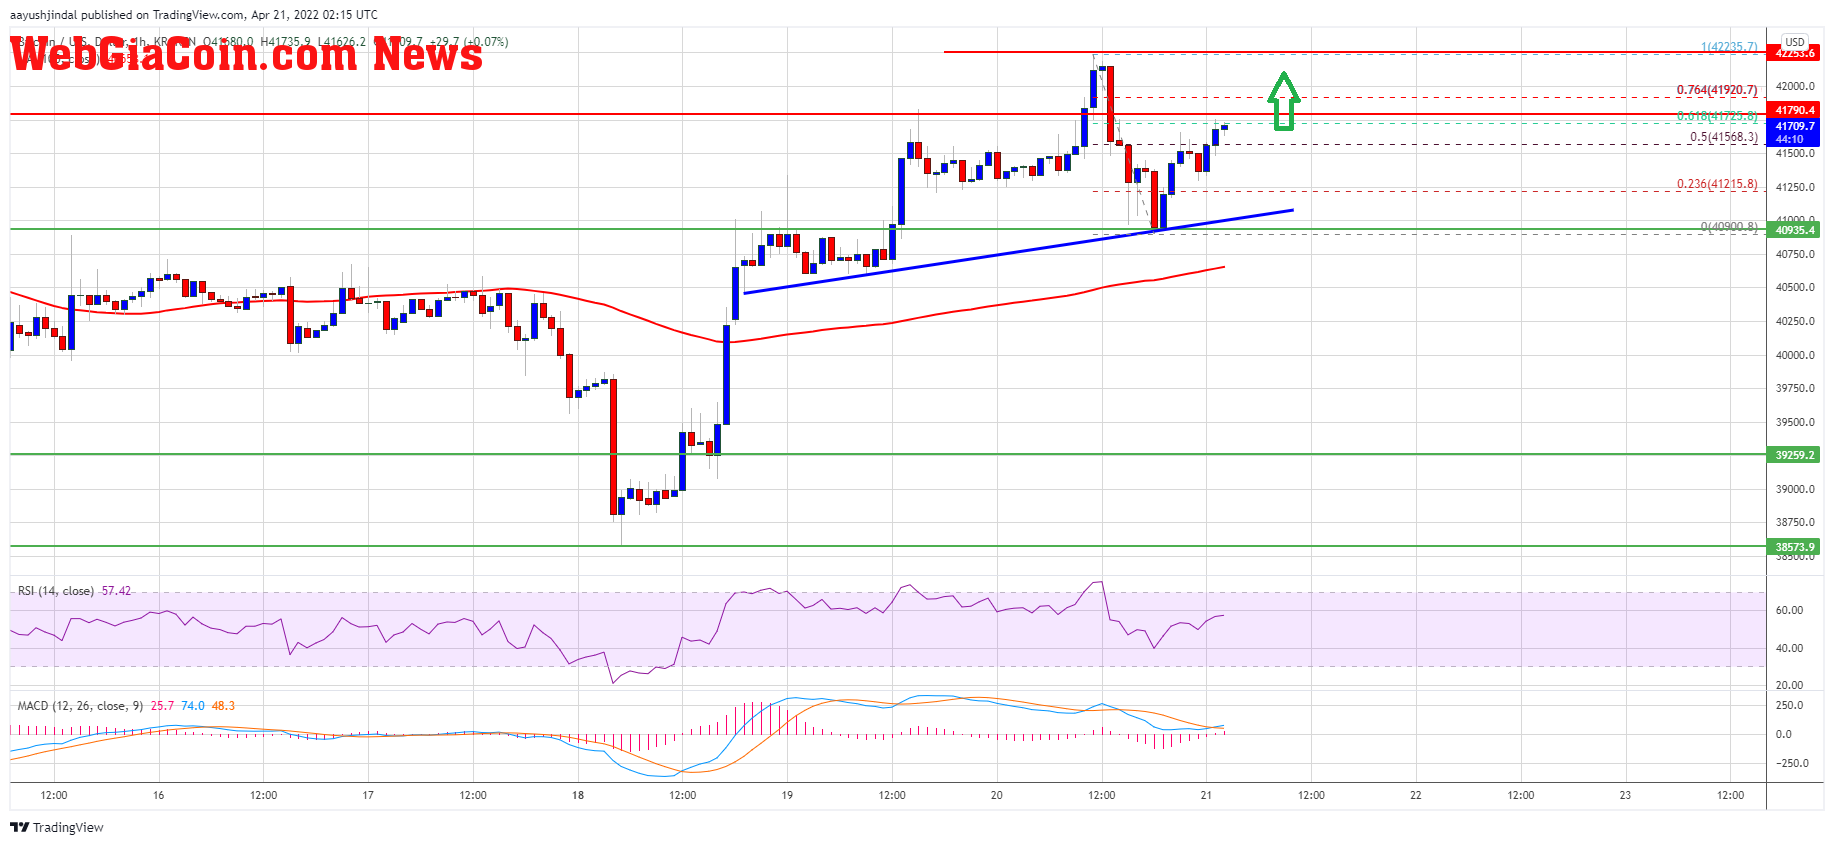
Task: Click date 16 on the time axis
Action: 158,796
